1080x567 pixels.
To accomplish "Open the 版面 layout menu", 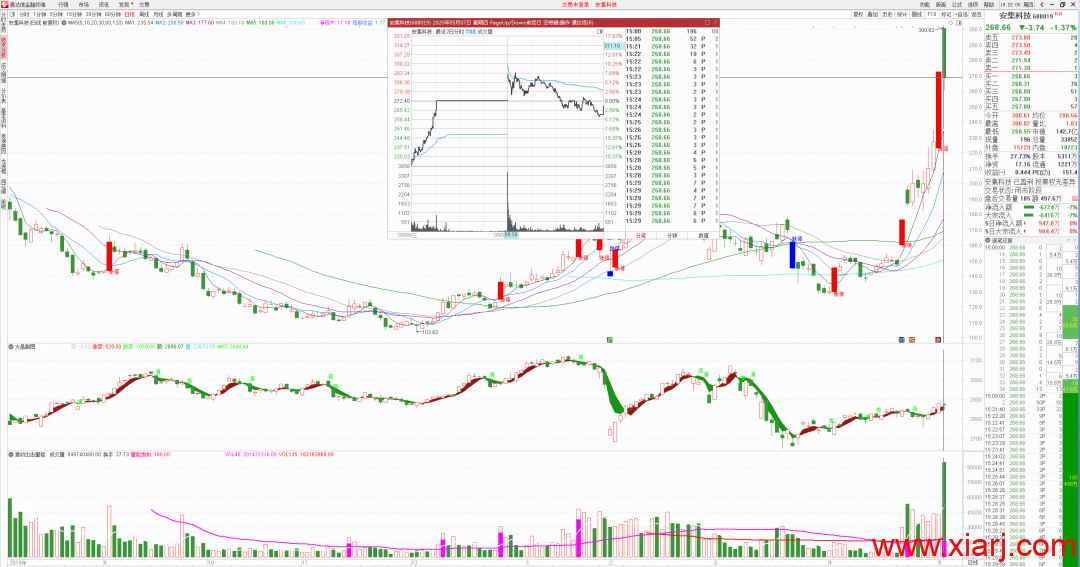I will (x=941, y=4).
